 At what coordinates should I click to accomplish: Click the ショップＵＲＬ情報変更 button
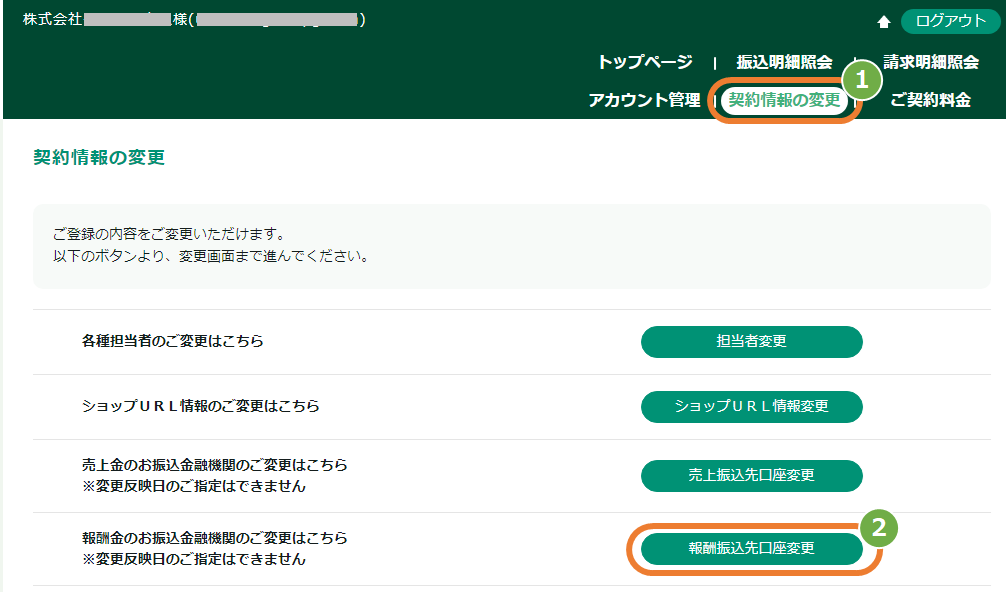[x=751, y=407]
